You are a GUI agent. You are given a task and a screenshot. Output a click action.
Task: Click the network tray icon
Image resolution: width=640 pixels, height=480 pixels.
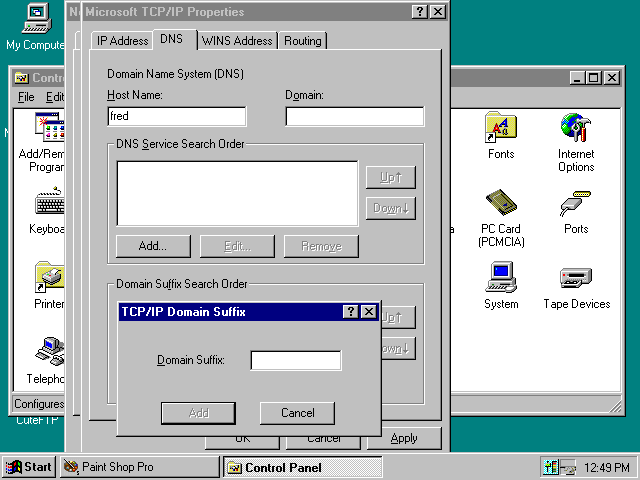pos(568,467)
